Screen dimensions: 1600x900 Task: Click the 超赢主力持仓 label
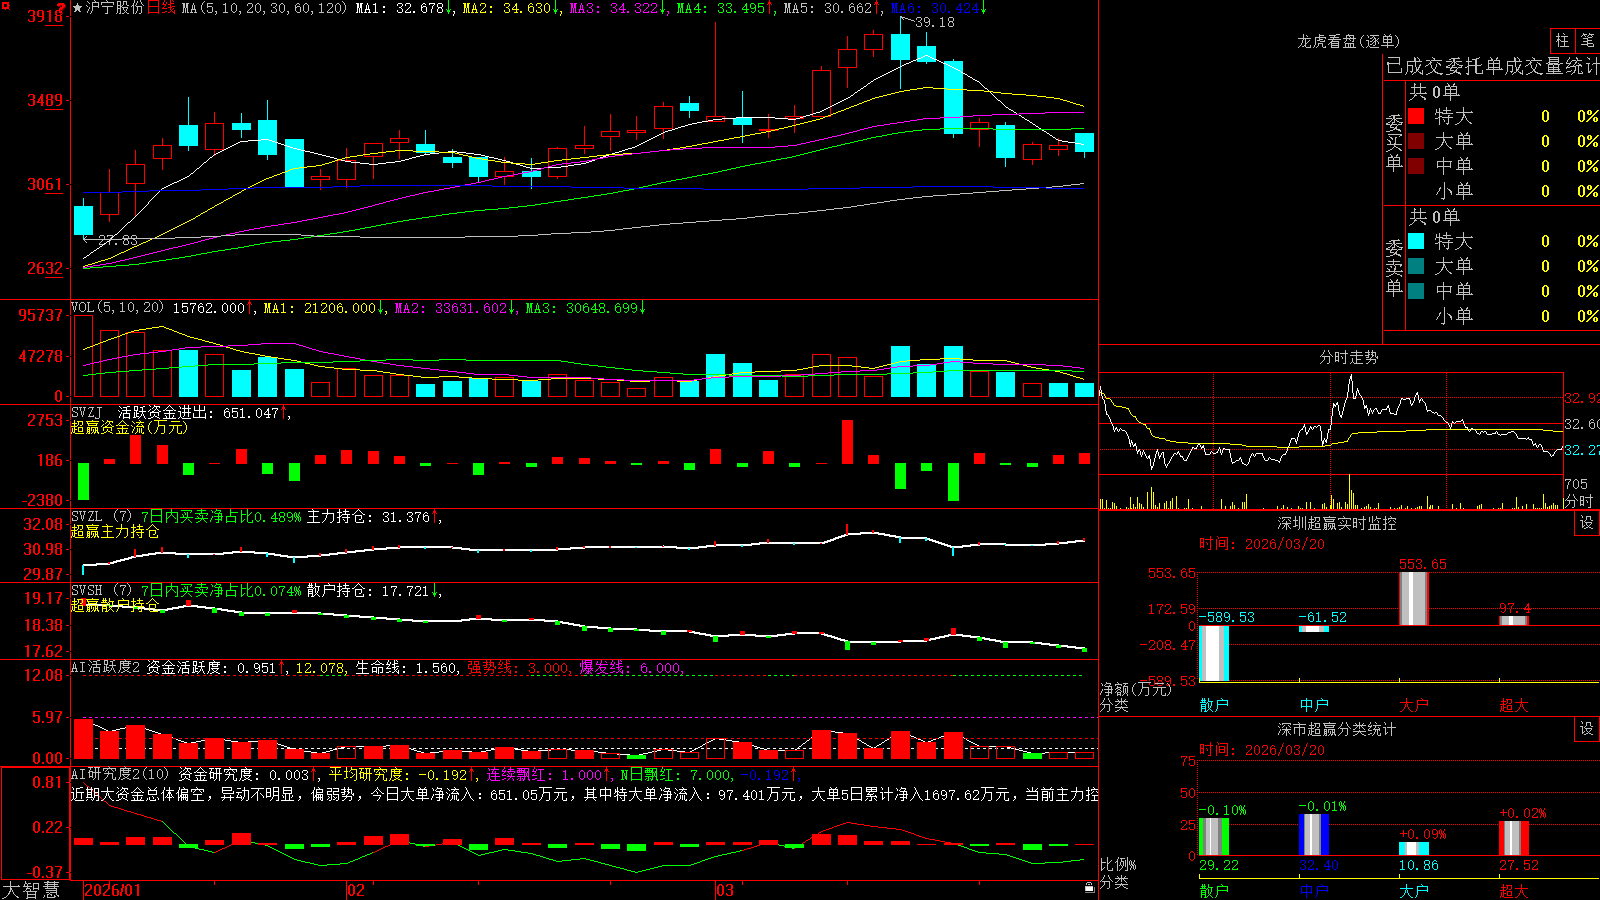[x=115, y=531]
